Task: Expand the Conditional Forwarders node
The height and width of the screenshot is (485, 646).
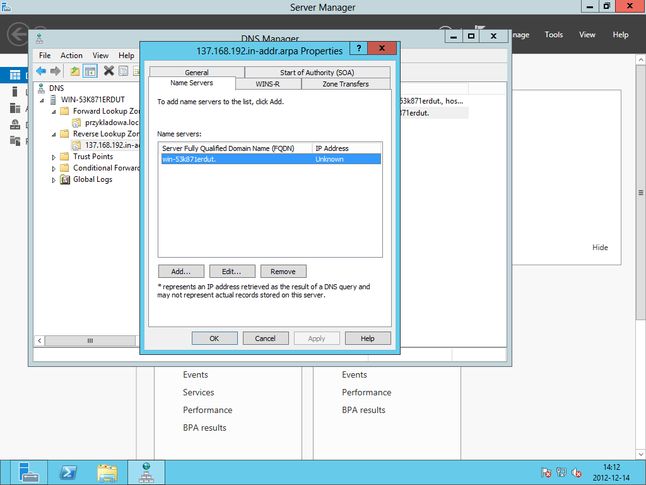Action: [x=54, y=169]
